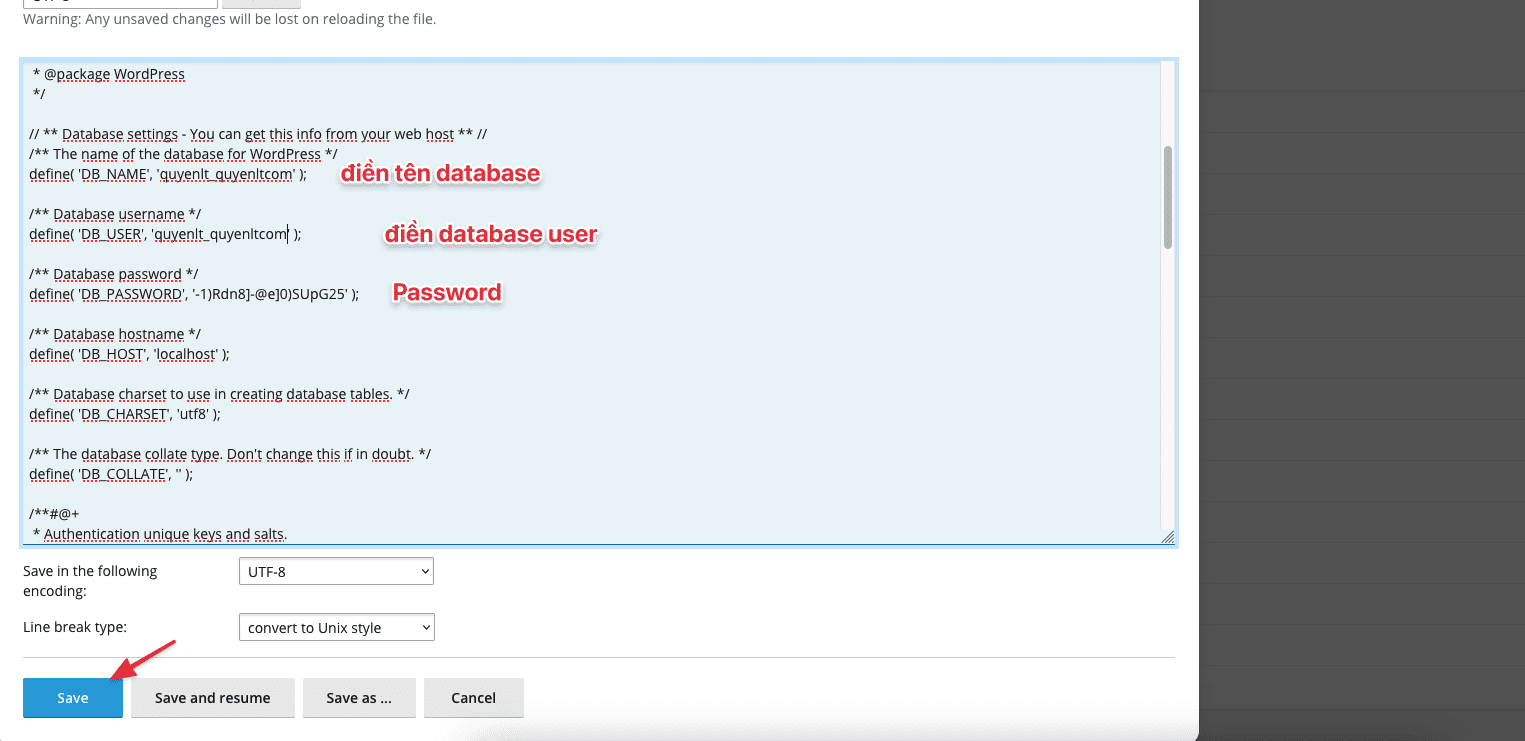The image size is (1525, 741).
Task: Click the 'Authentication unique keys and salts' line
Action: point(165,534)
